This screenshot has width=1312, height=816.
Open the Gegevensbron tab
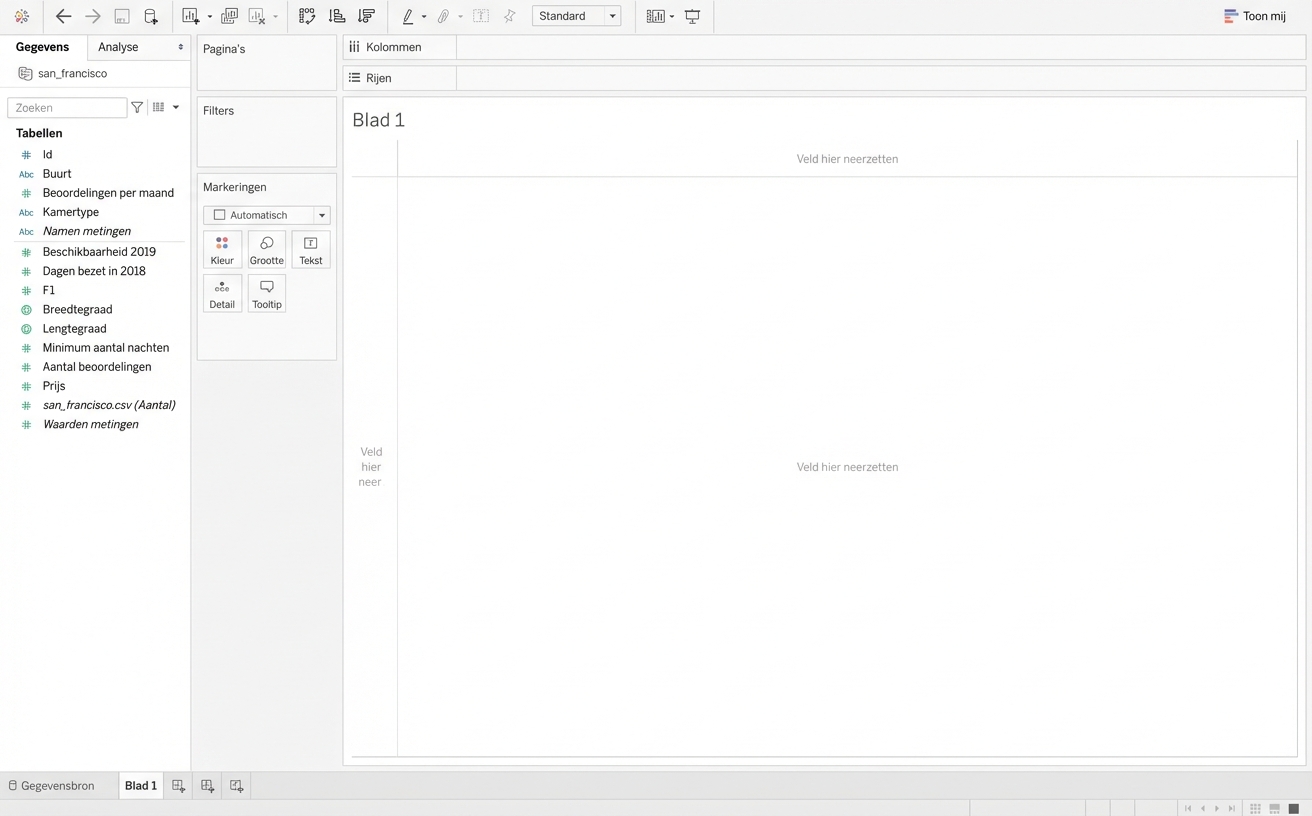tap(51, 786)
